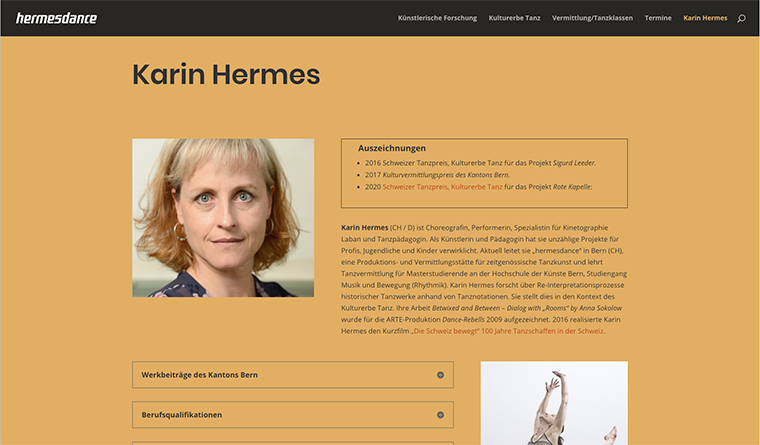Open the Kulturerbe Tanz menu item
This screenshot has width=760, height=445.
(x=514, y=18)
